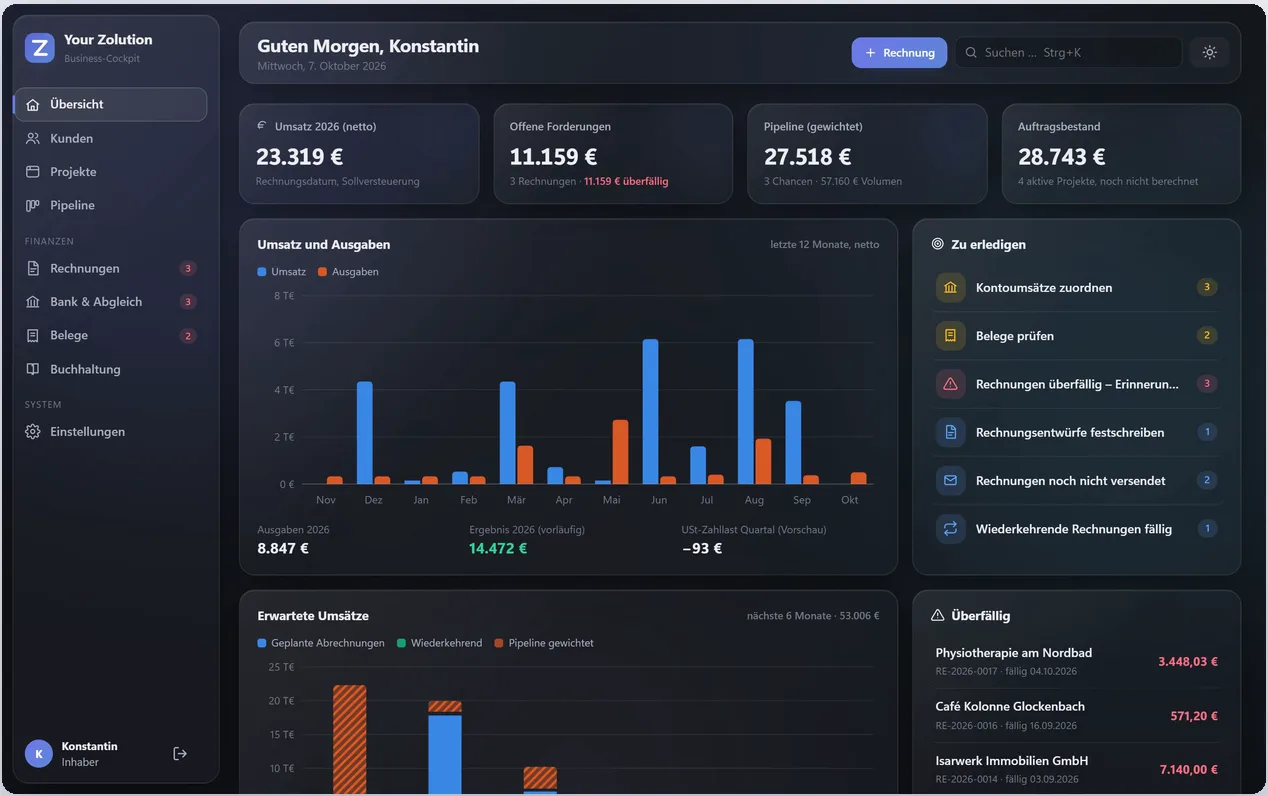Create new invoice with Rechnung button
The height and width of the screenshot is (796, 1268).
[899, 52]
